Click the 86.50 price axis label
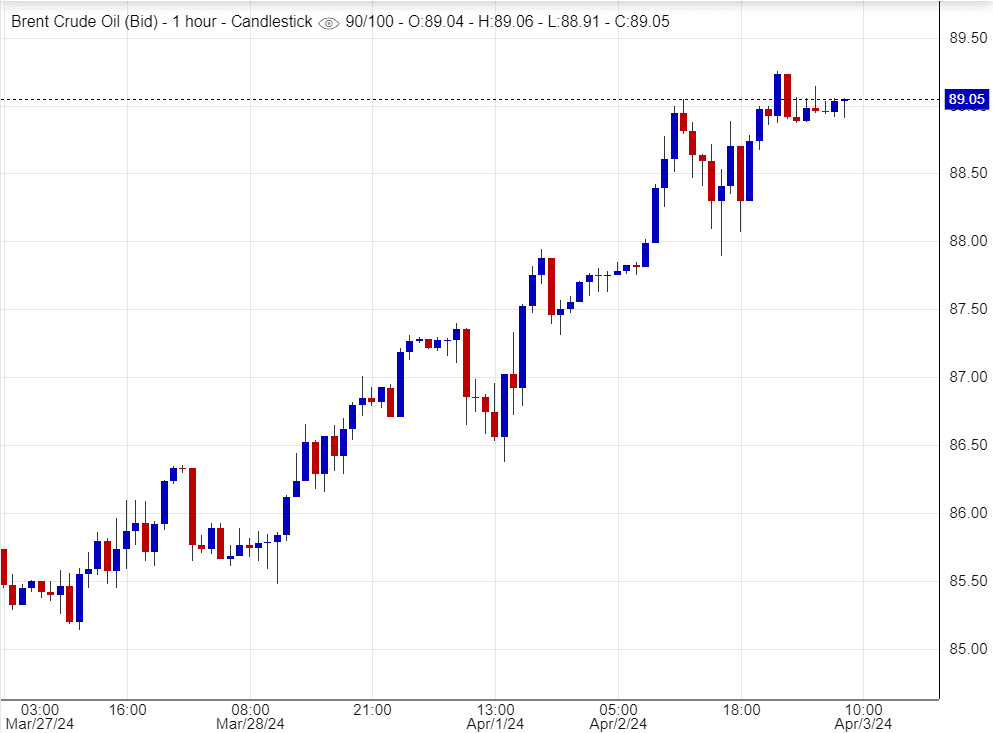Image resolution: width=993 pixels, height=733 pixels. [x=968, y=445]
